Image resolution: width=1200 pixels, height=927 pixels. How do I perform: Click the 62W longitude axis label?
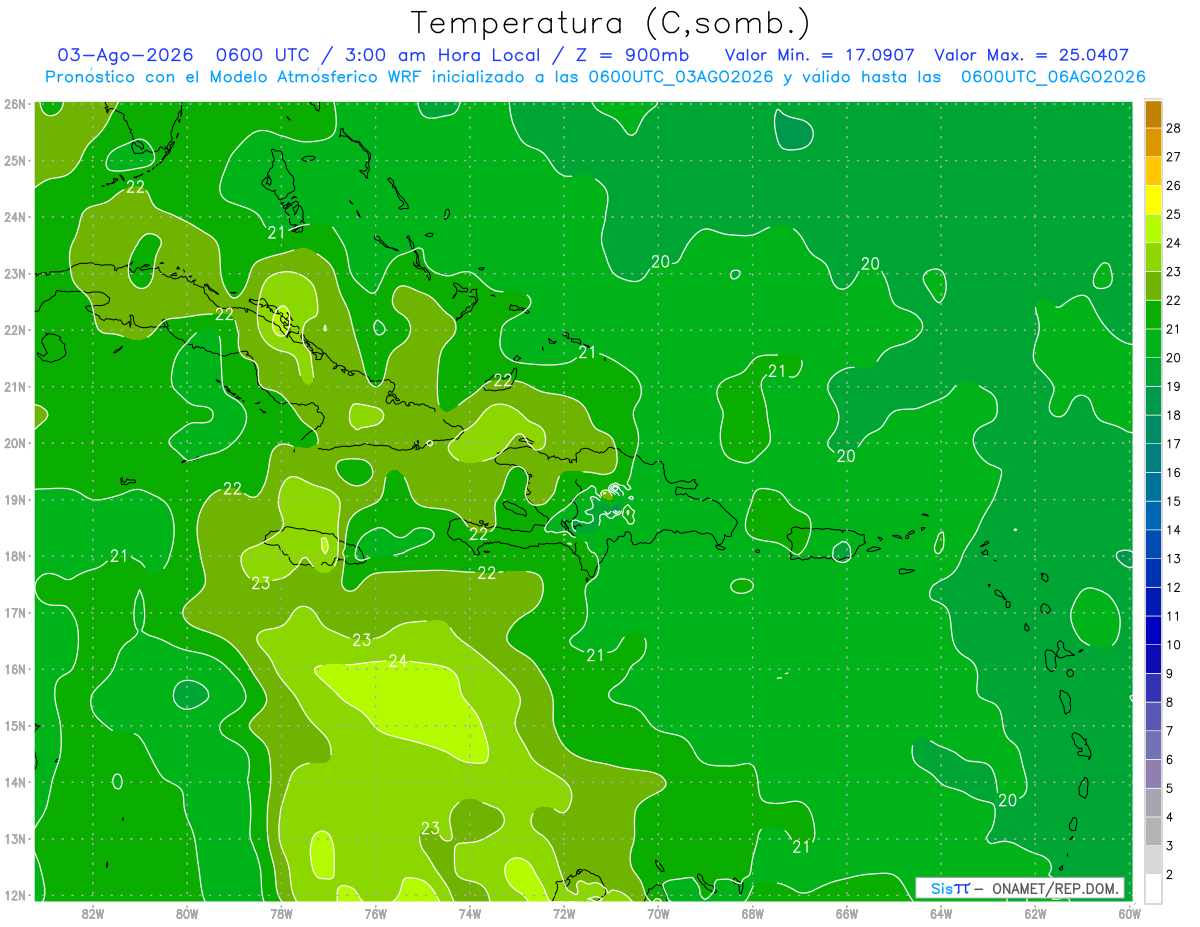[1035, 914]
